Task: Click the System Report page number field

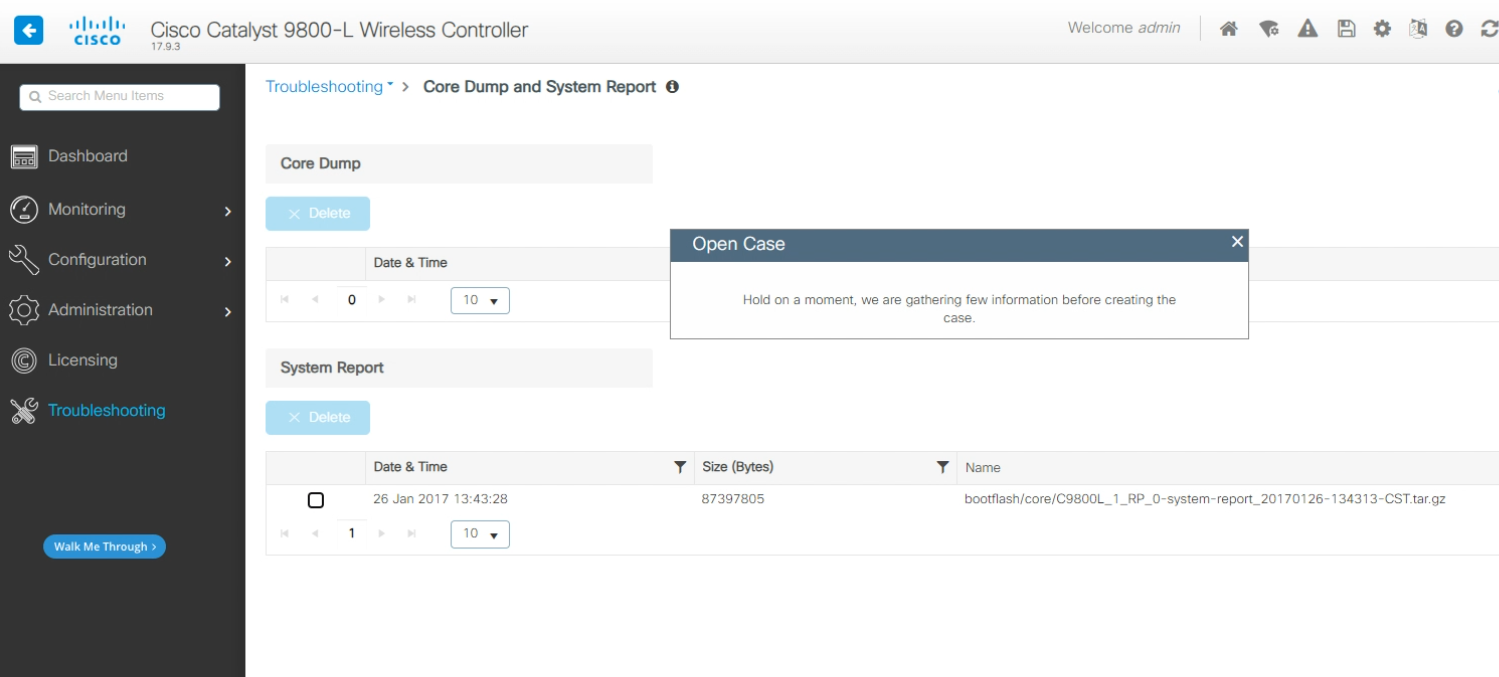Action: [353, 534]
